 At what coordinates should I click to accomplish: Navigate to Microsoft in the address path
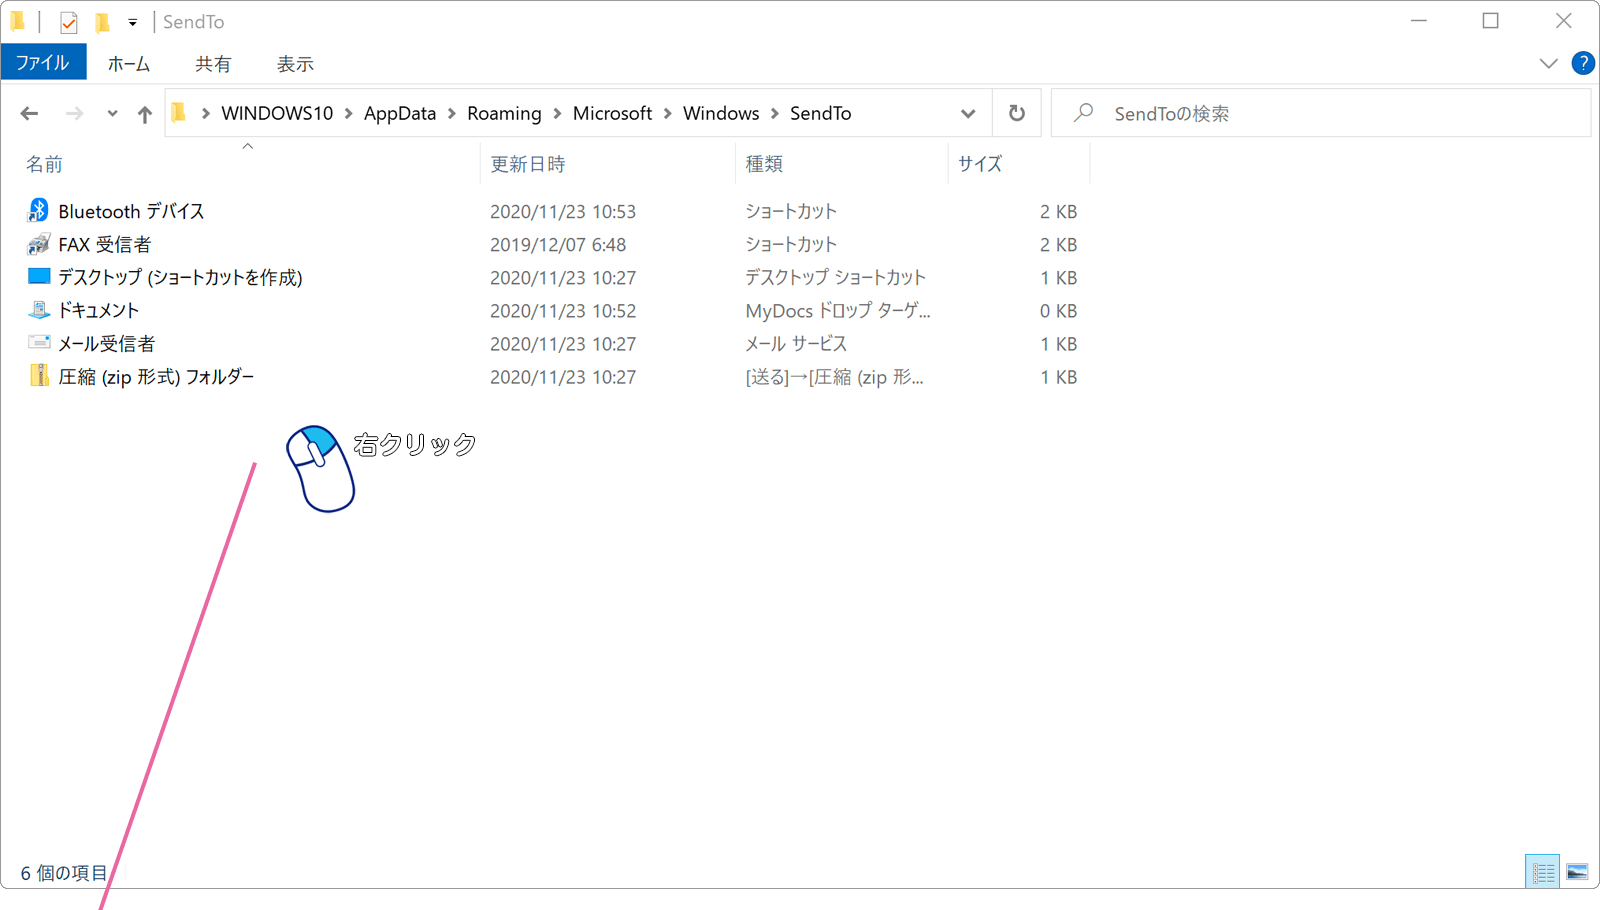612,113
